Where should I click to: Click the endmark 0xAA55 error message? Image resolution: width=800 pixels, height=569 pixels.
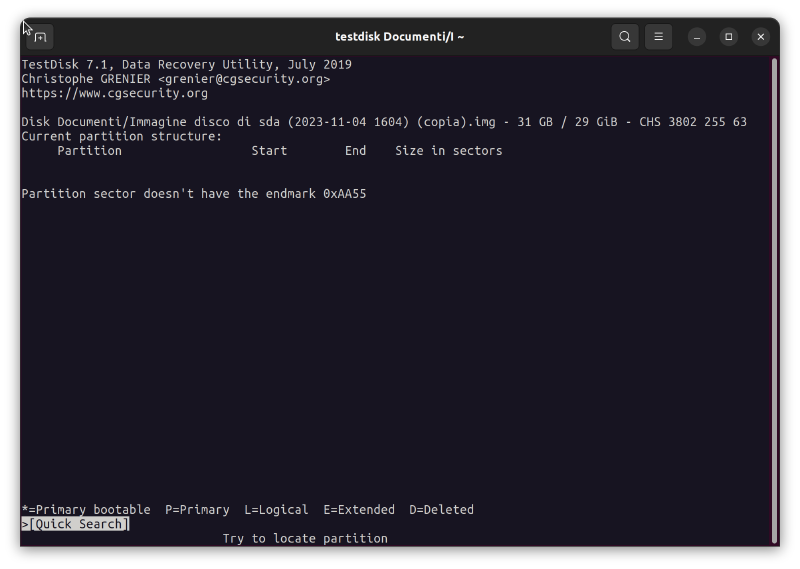(194, 194)
